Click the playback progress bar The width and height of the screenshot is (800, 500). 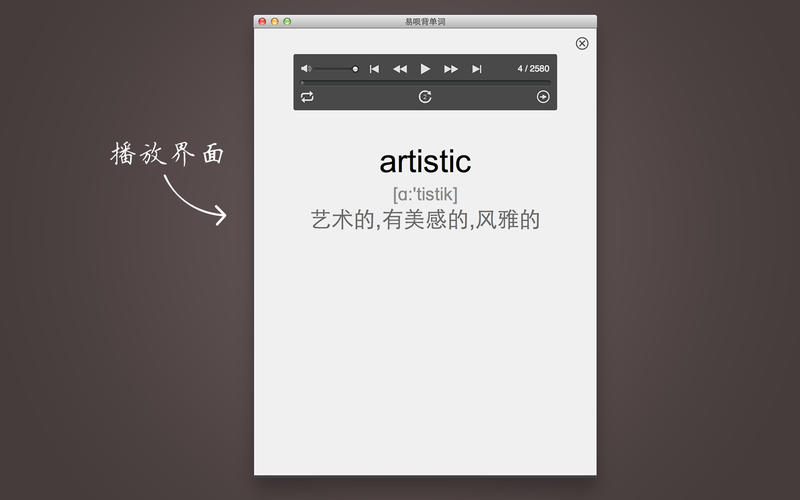(x=426, y=82)
